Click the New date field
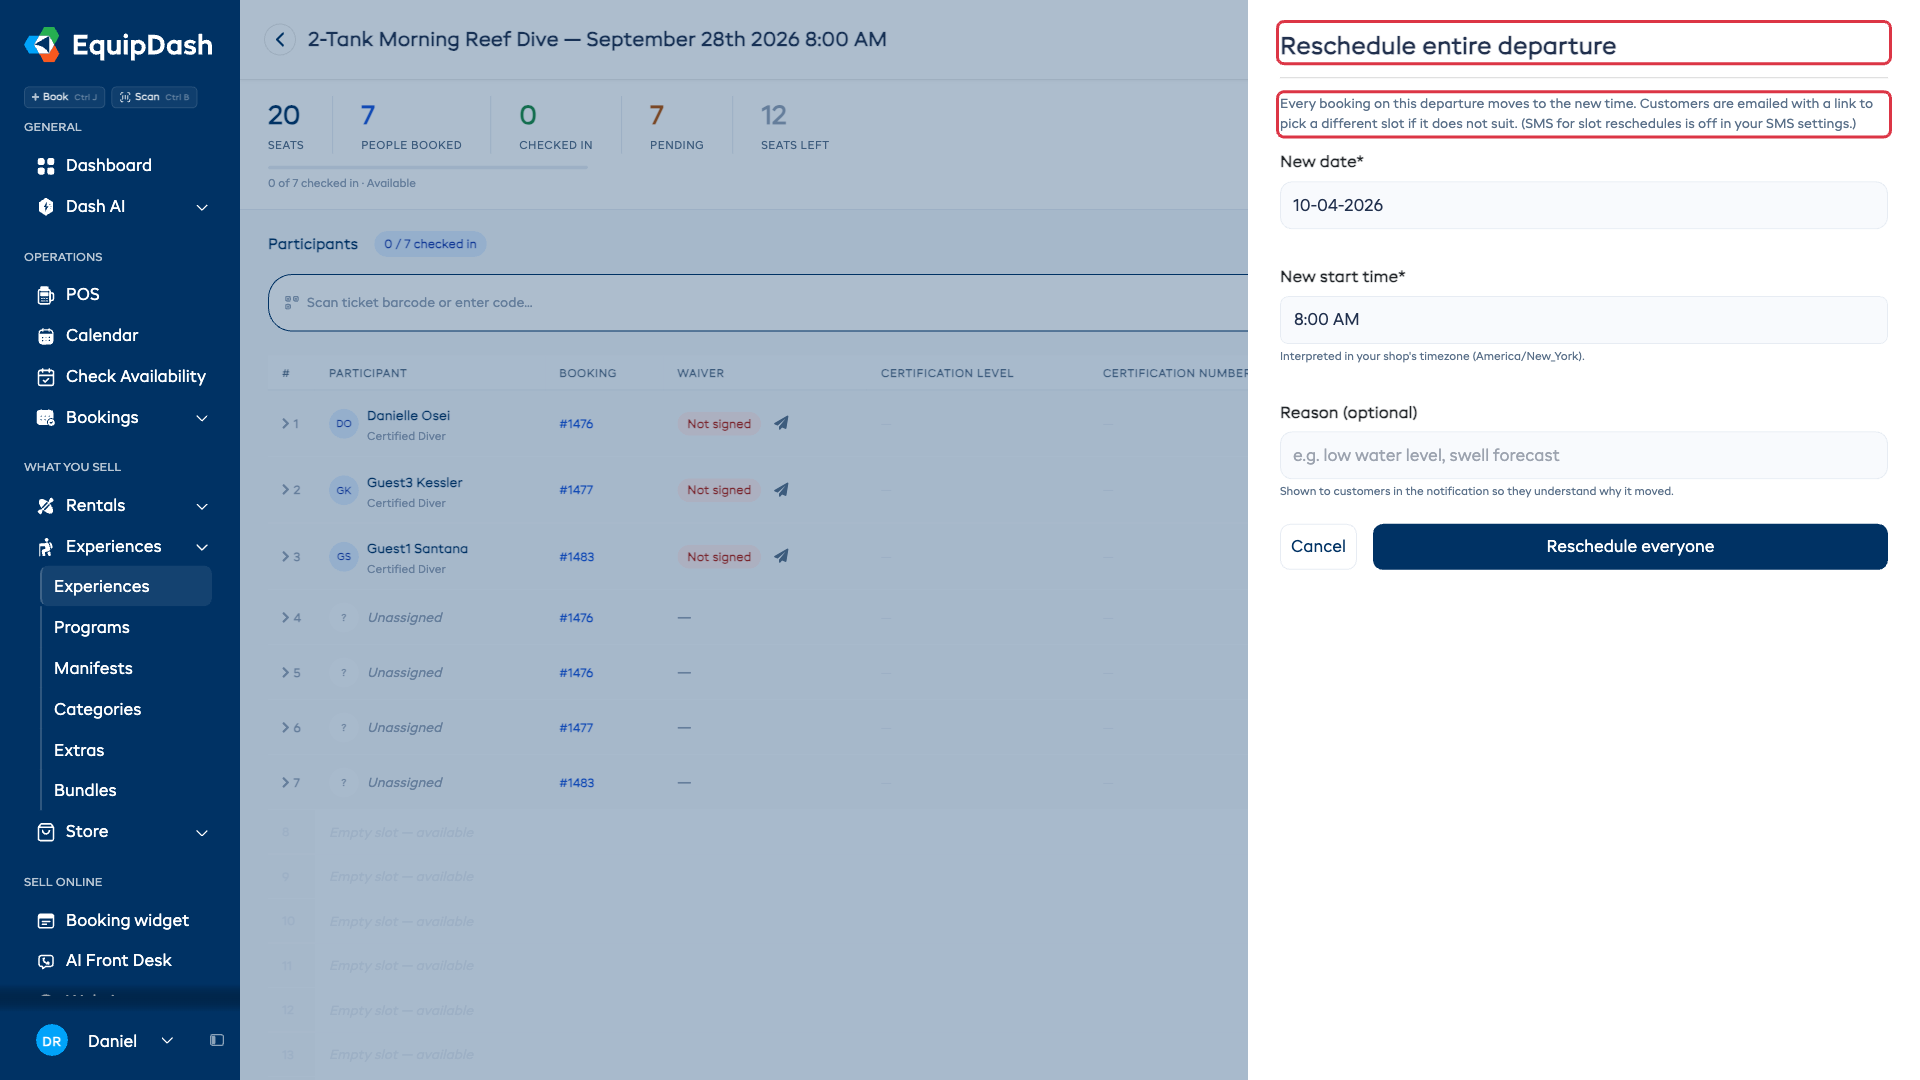Viewport: 1920px width, 1080px height. tap(1584, 205)
